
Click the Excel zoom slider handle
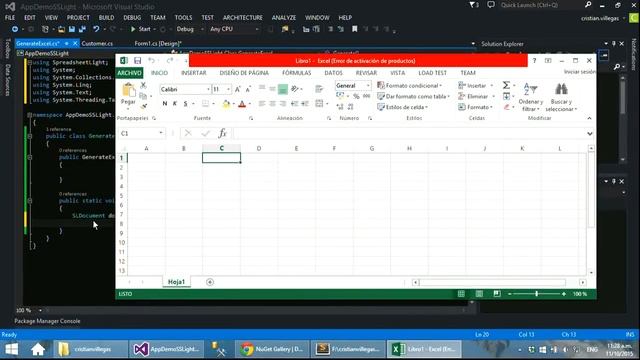click(x=536, y=294)
